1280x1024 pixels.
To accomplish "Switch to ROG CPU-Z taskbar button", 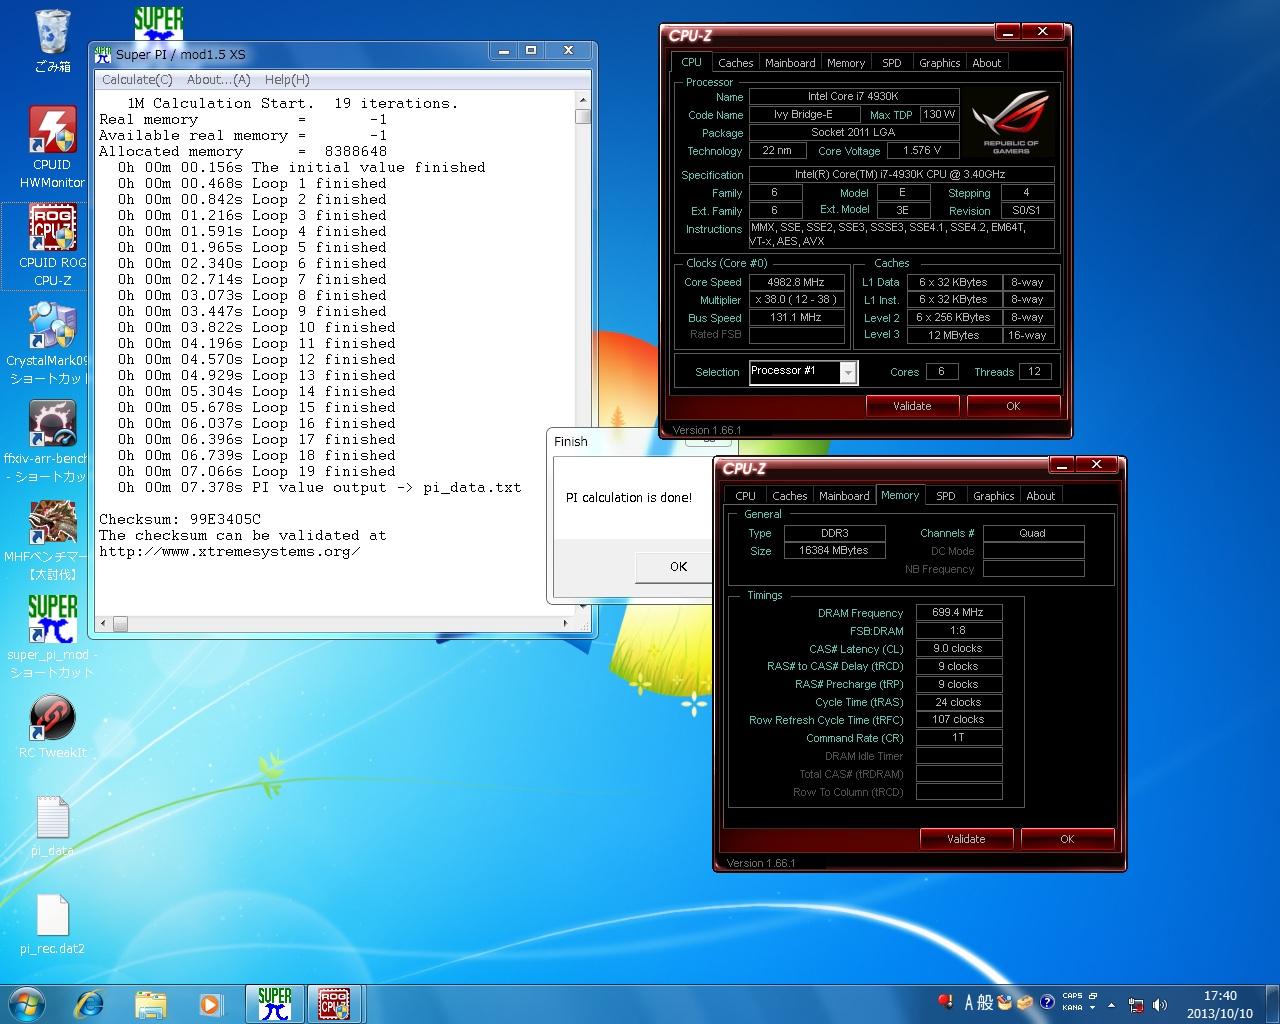I will (x=333, y=1003).
